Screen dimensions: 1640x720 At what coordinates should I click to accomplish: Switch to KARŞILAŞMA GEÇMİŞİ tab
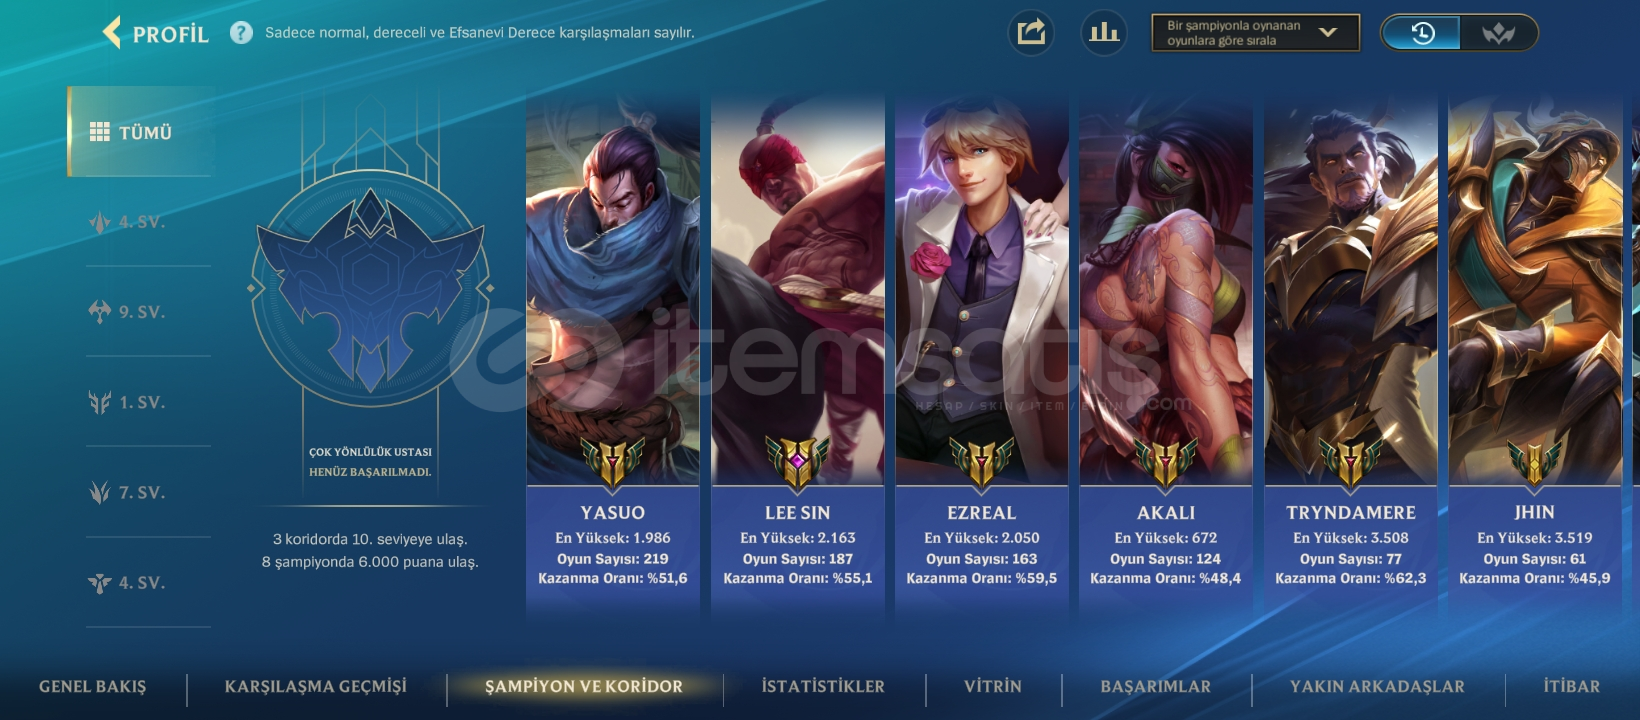316,686
